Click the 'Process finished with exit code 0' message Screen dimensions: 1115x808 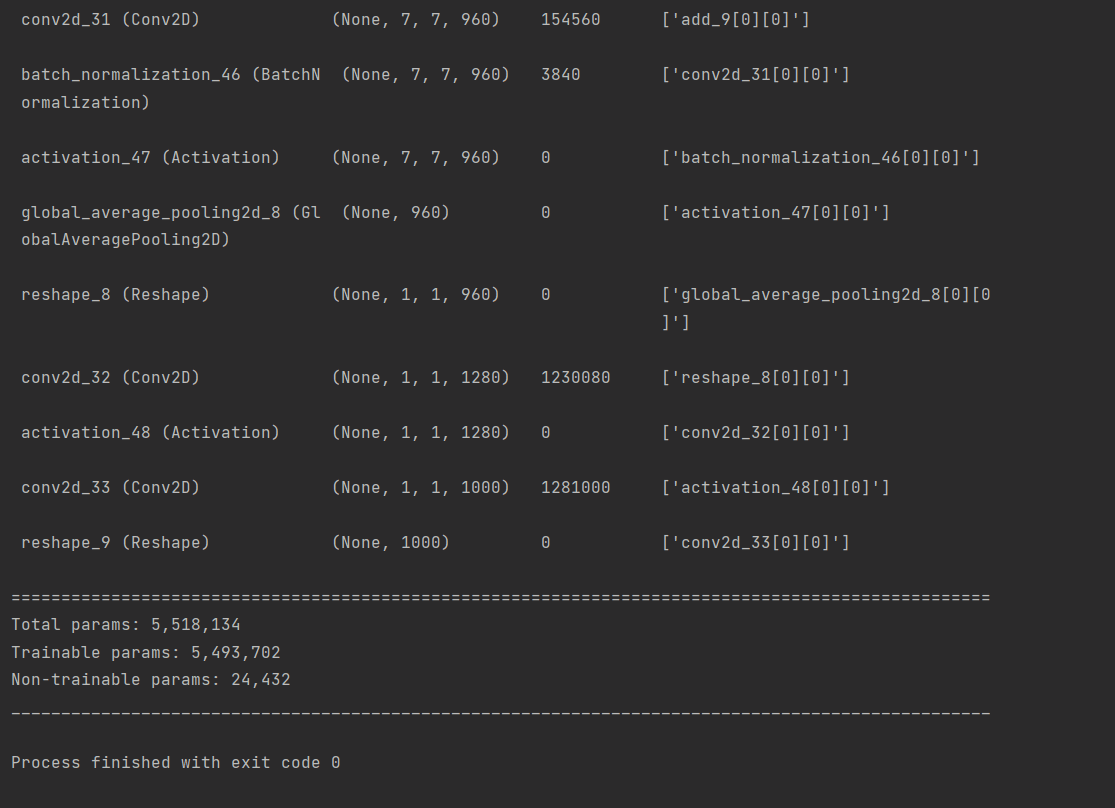pos(176,762)
